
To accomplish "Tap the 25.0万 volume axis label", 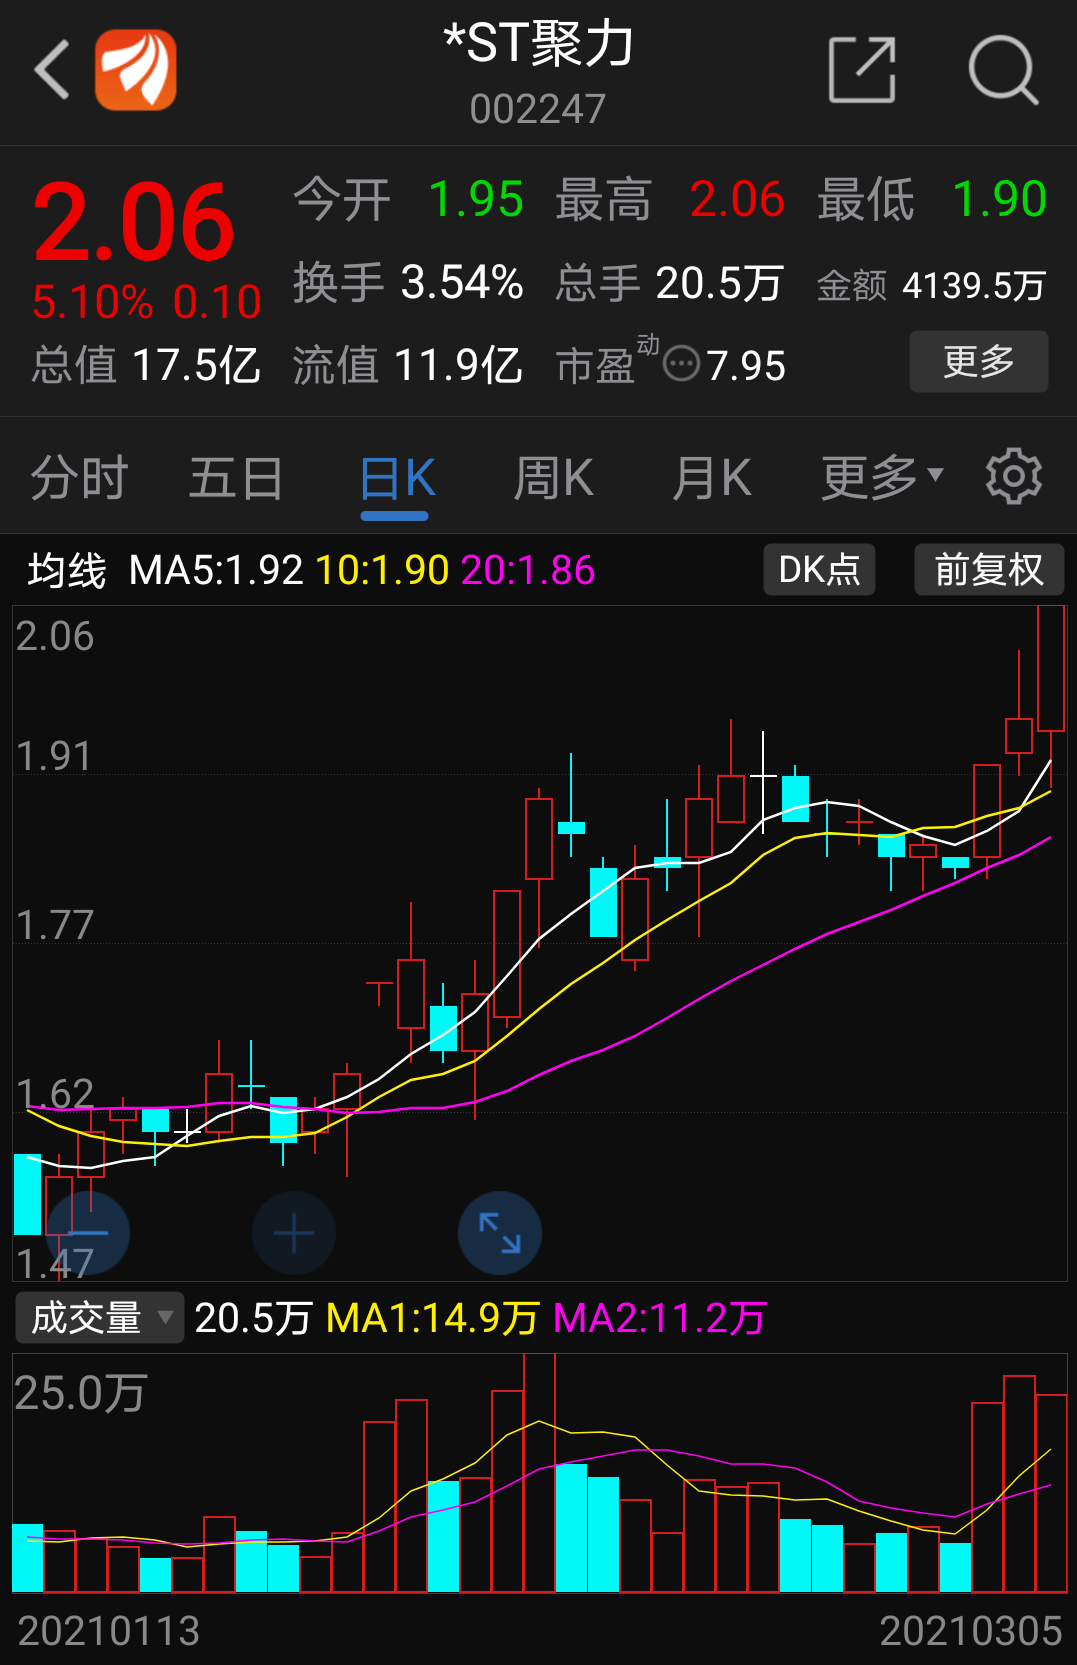I will click(x=81, y=1393).
